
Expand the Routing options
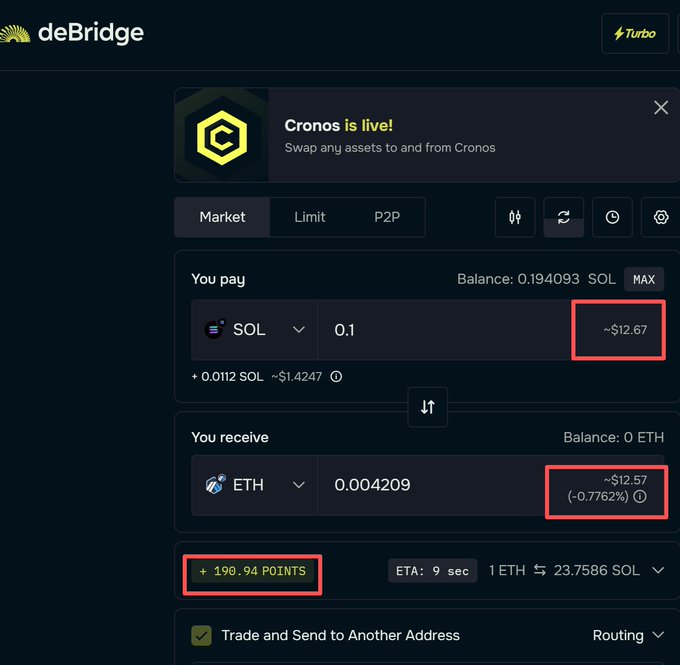[x=629, y=635]
